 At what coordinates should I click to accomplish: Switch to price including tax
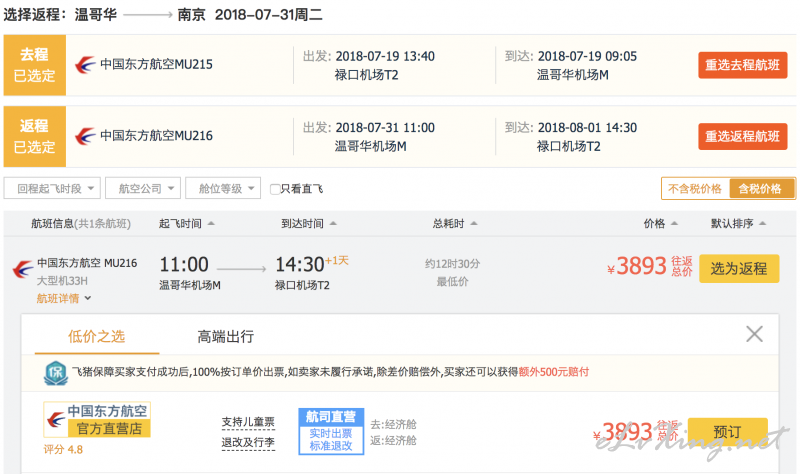(760, 189)
